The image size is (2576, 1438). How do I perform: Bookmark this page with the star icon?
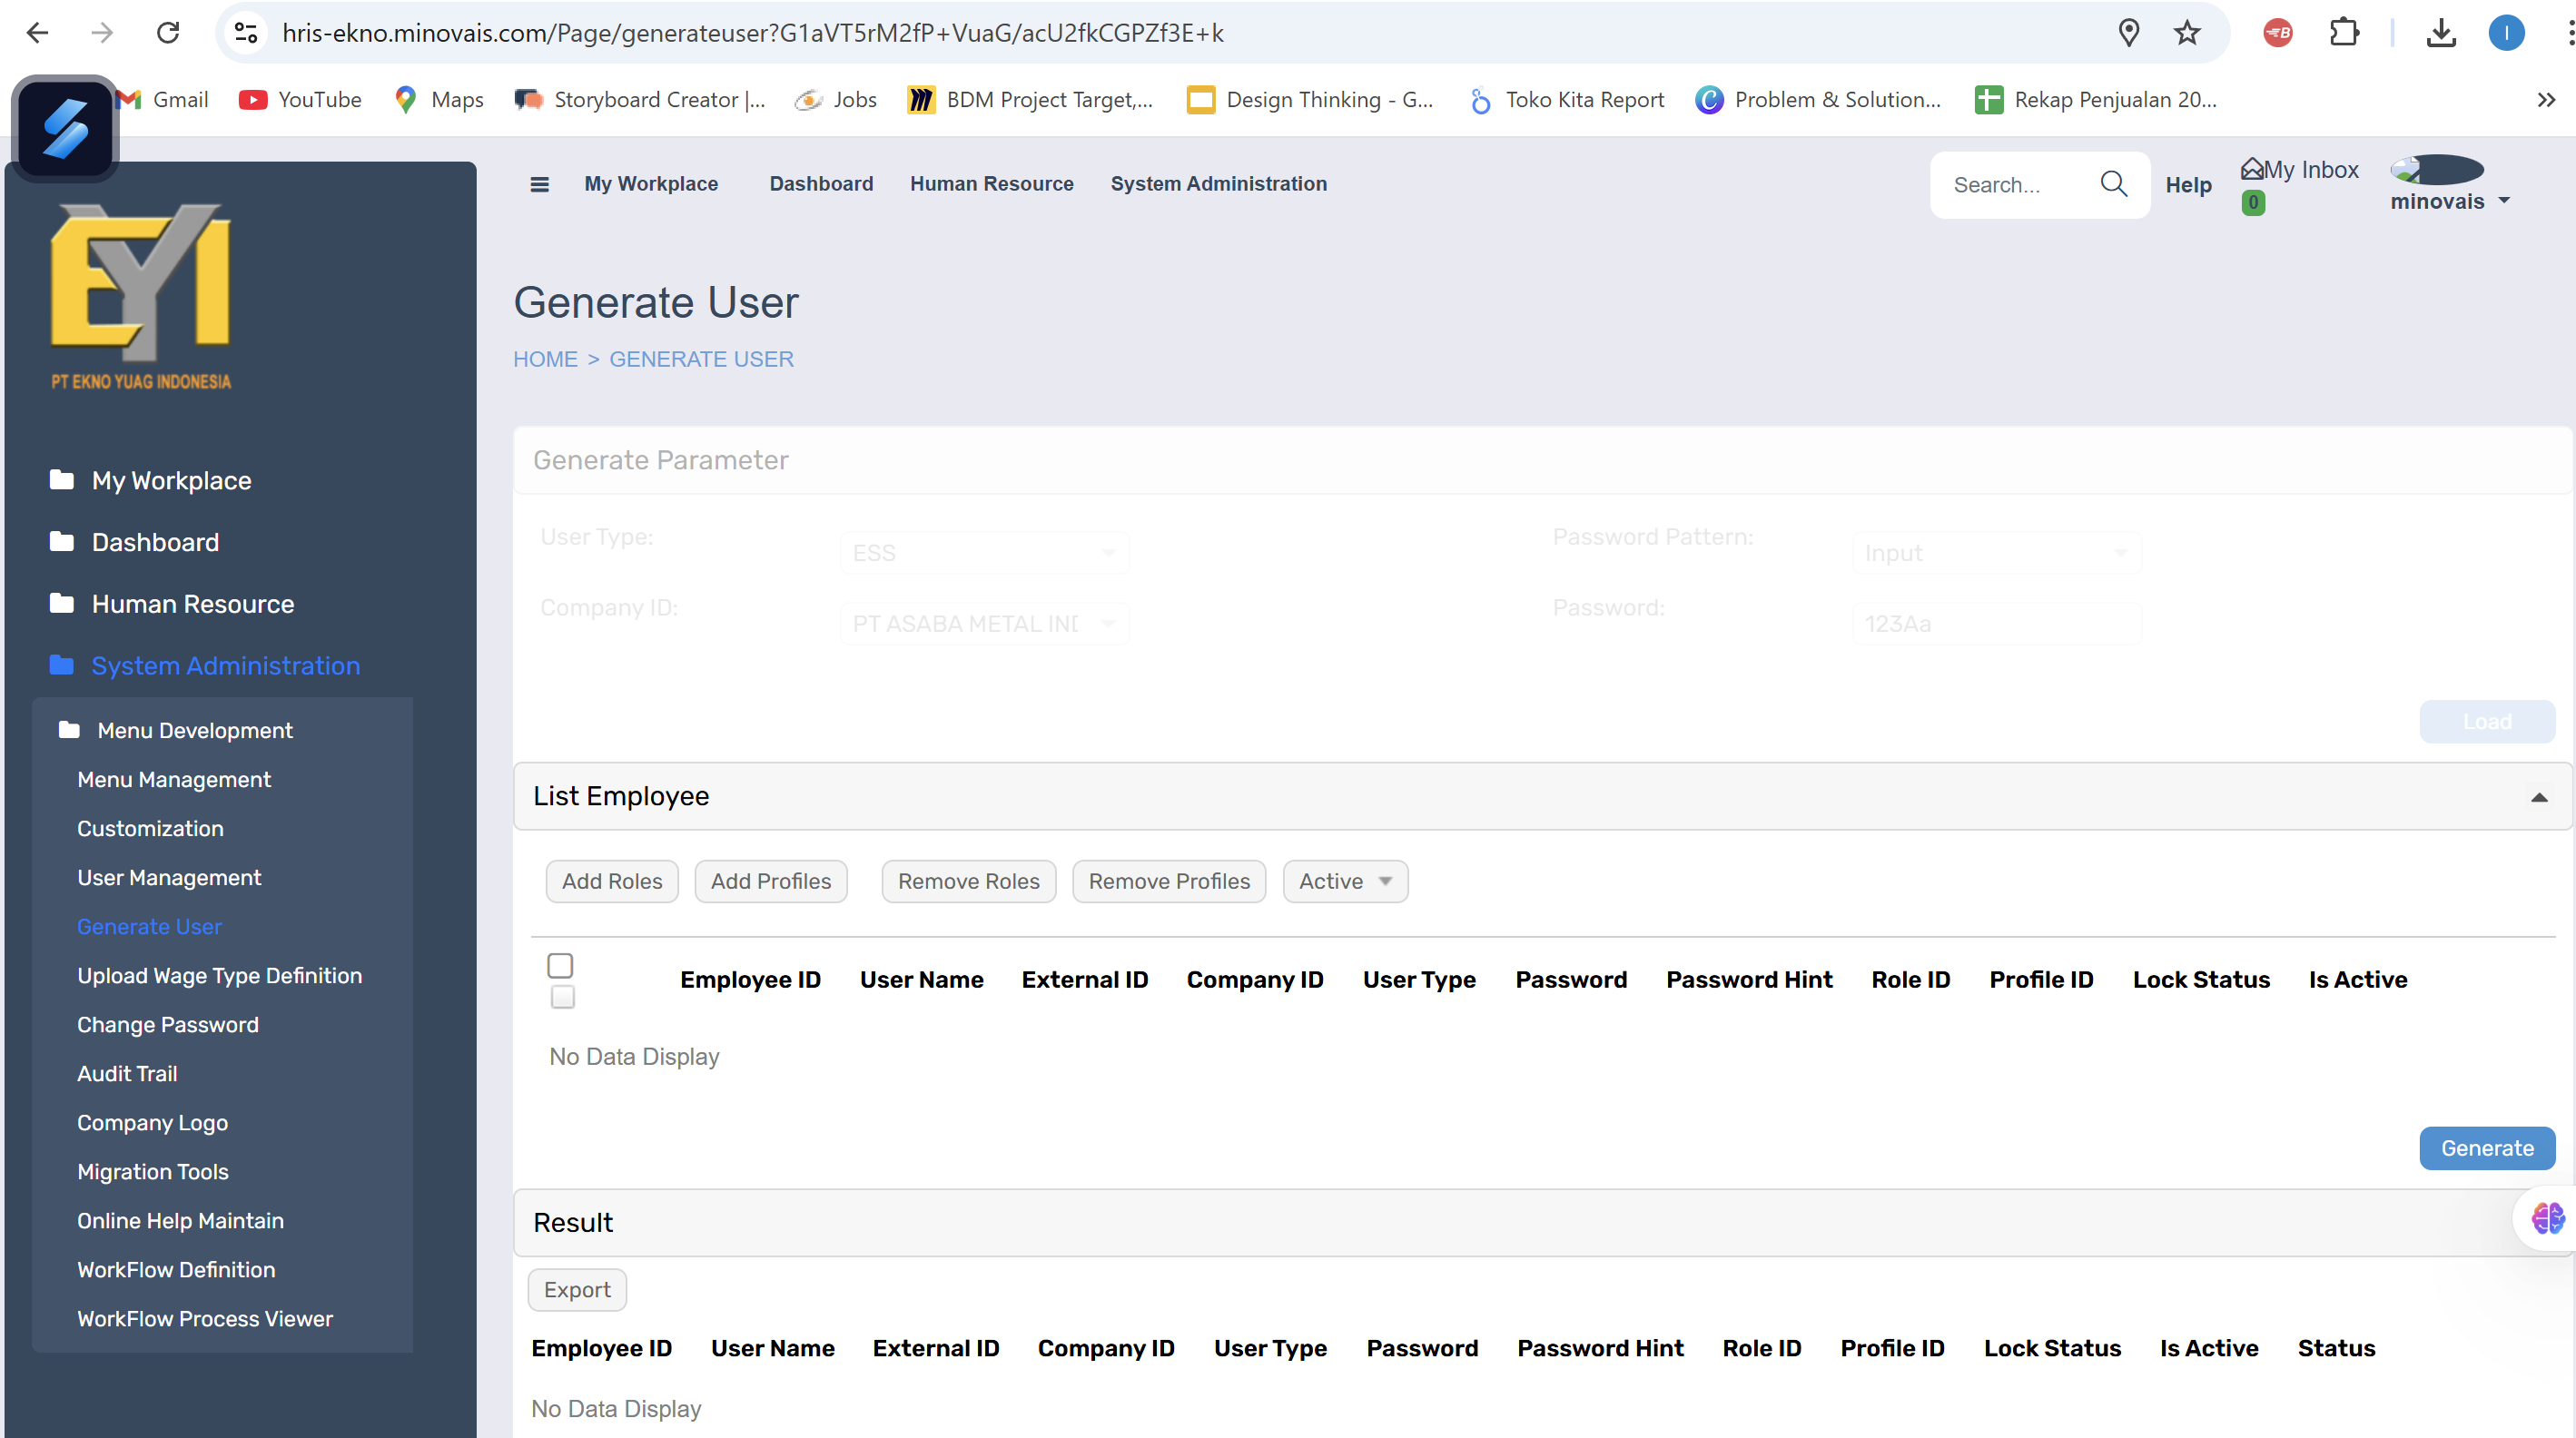2187,33
